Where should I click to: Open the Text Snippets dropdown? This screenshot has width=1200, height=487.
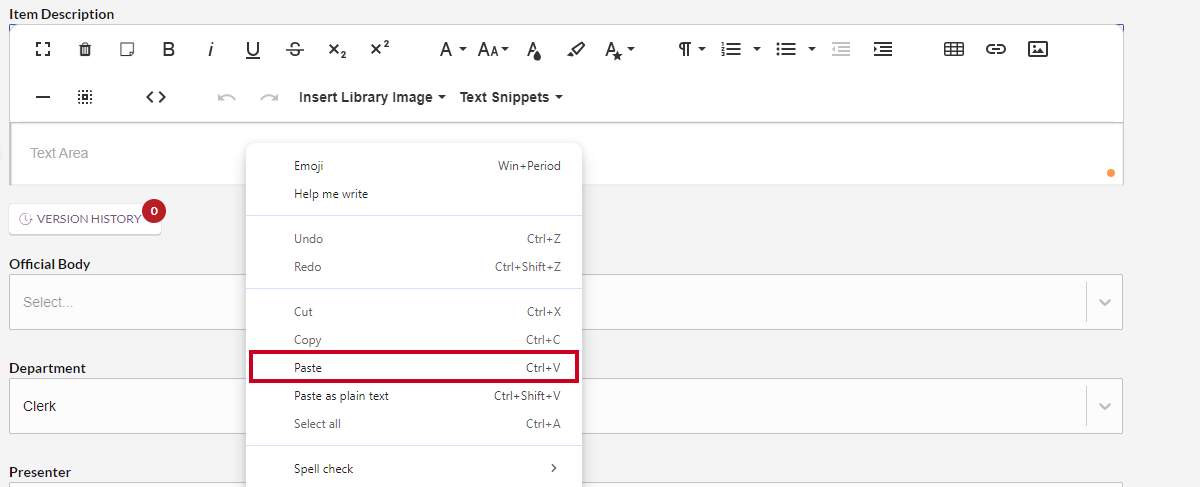pos(511,97)
